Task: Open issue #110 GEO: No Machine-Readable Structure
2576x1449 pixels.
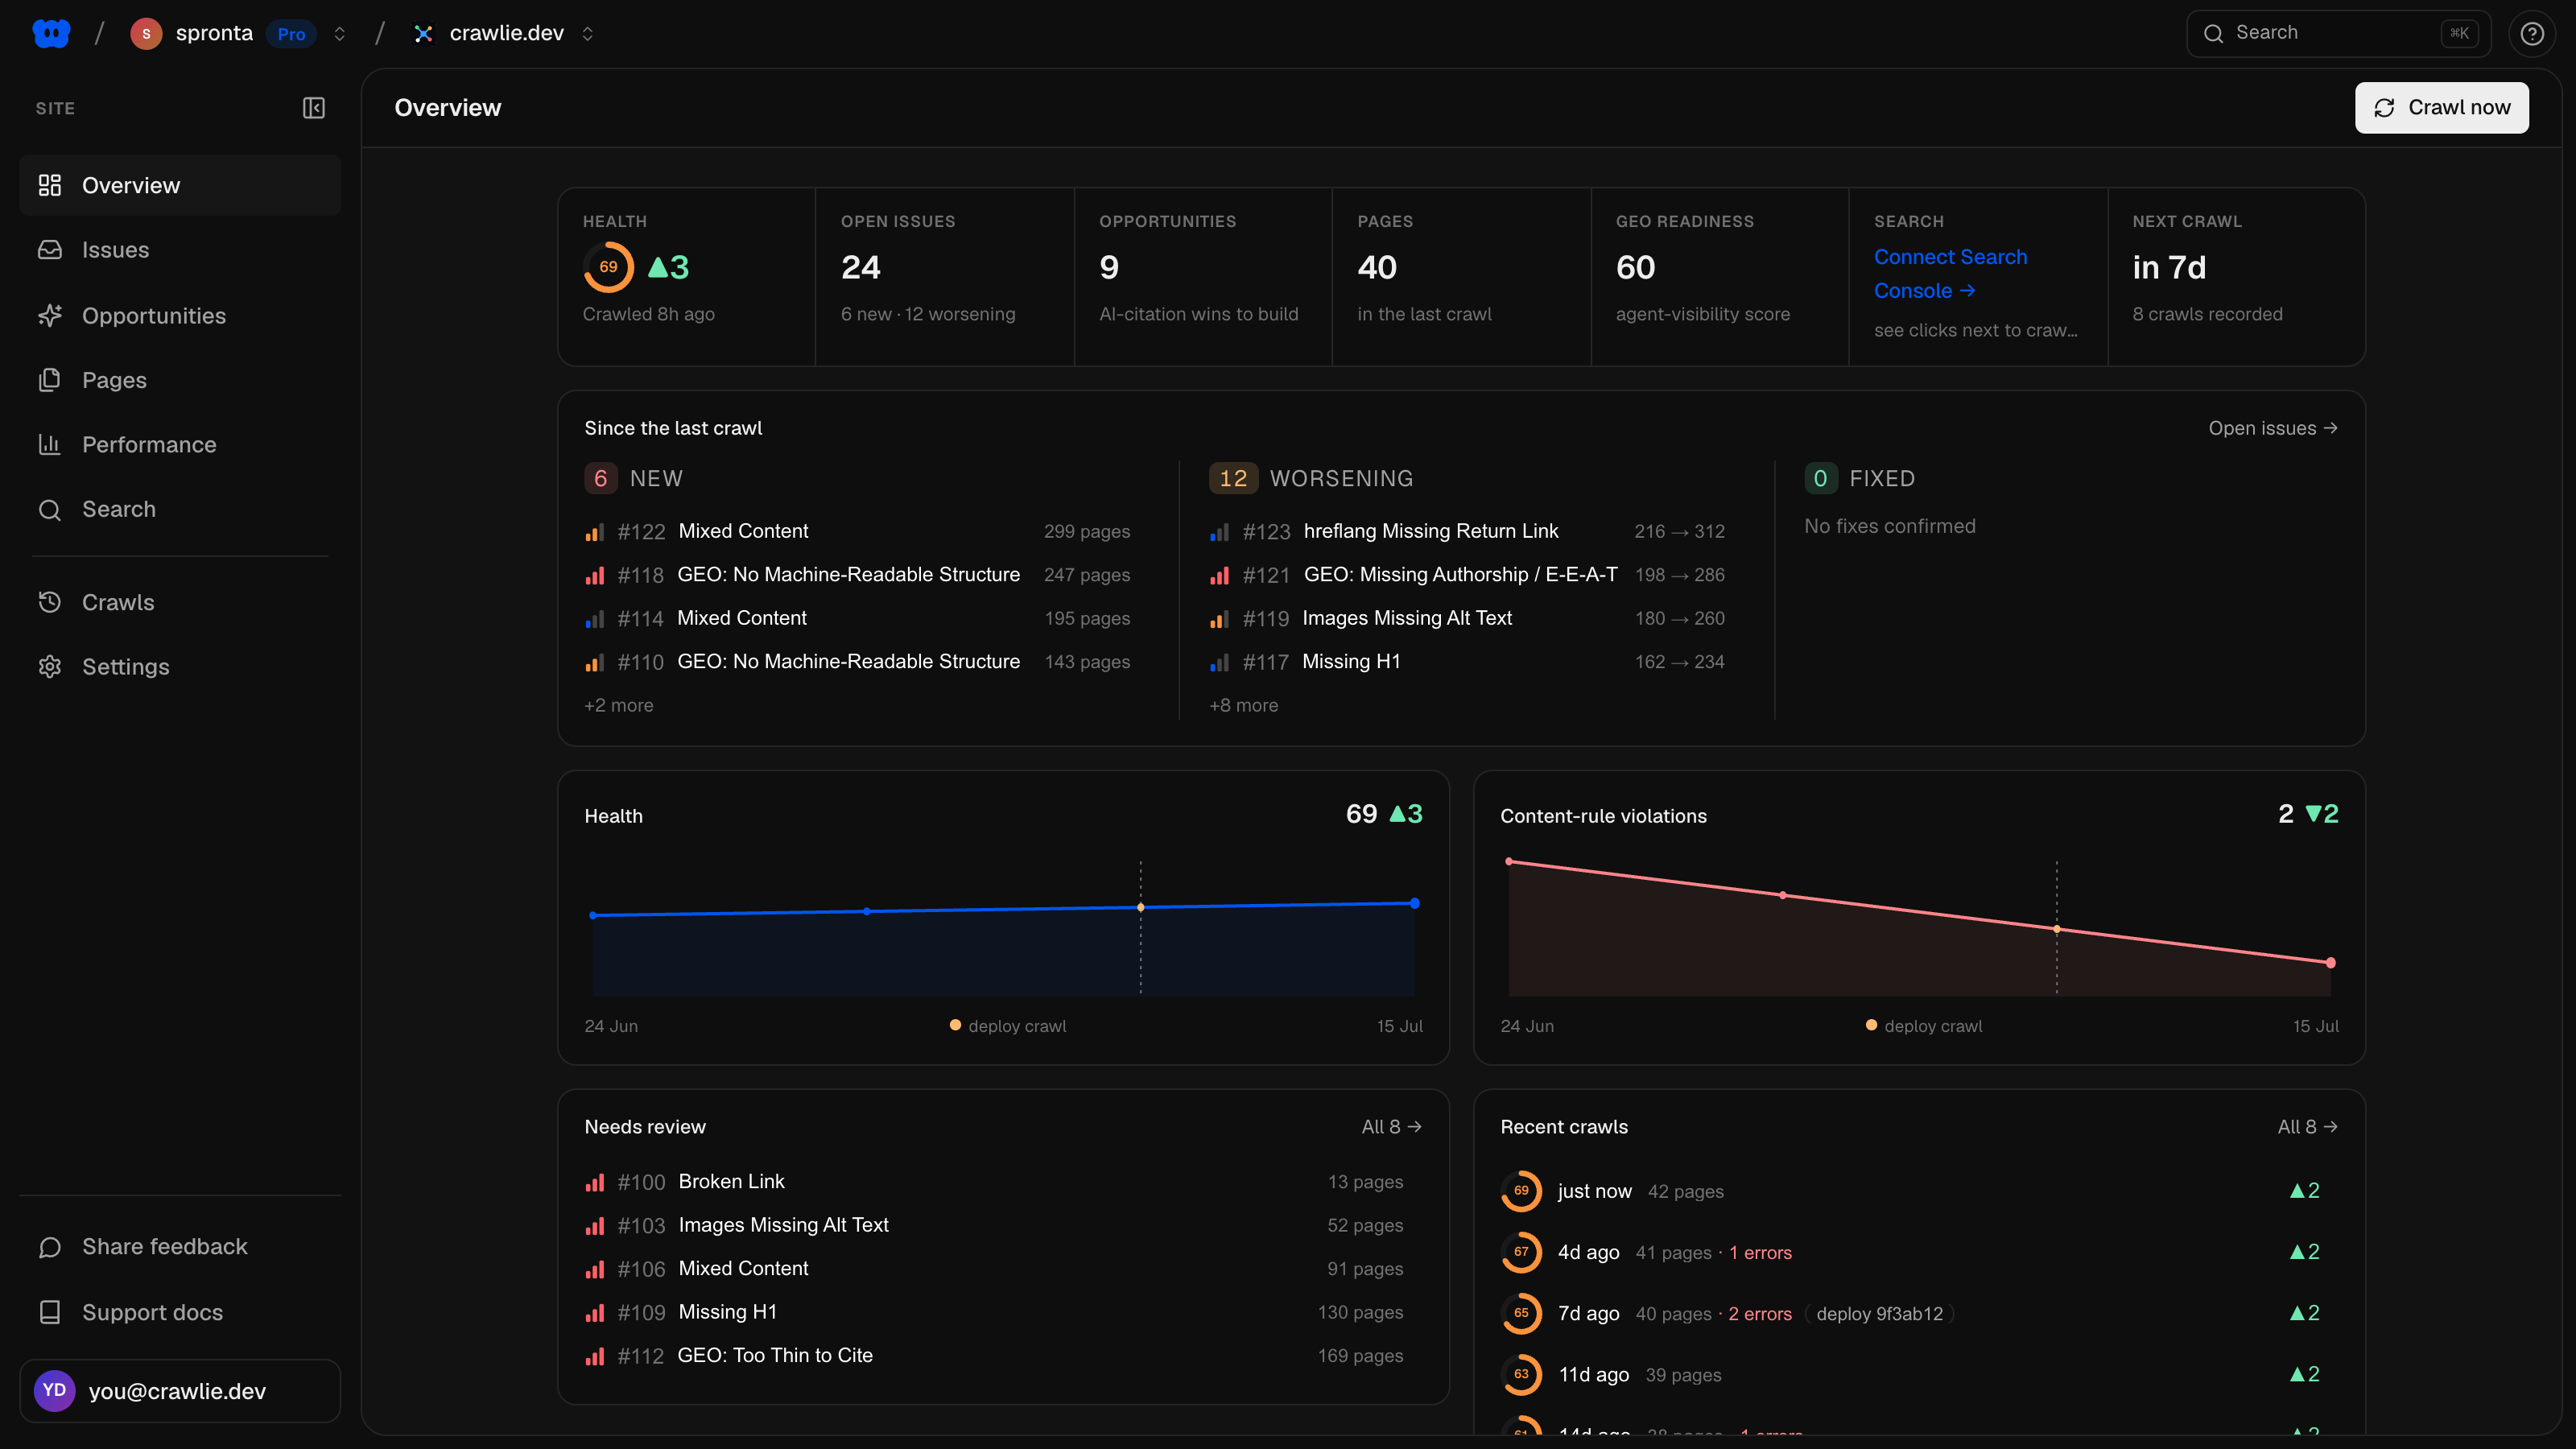Action: (857, 662)
